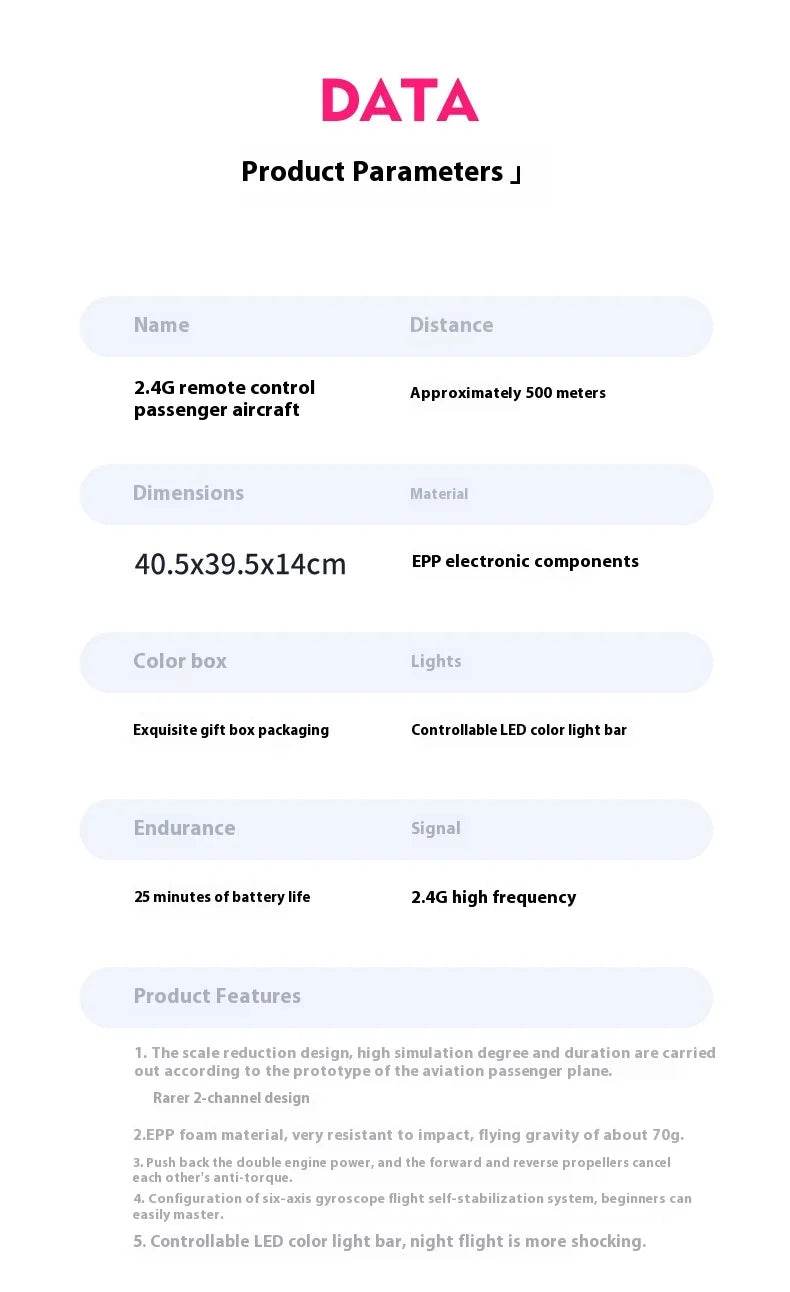Select the Signal header label
This screenshot has width=790, height=1292.
(436, 829)
